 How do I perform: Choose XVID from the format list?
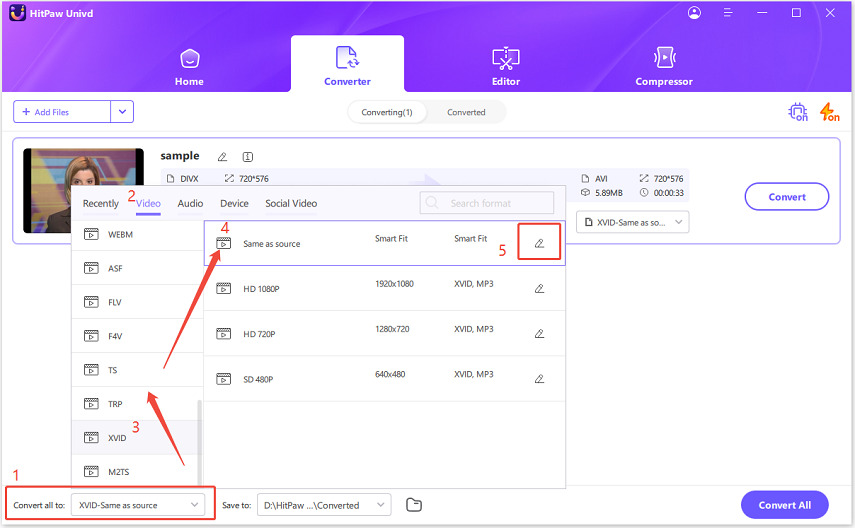[x=134, y=438]
